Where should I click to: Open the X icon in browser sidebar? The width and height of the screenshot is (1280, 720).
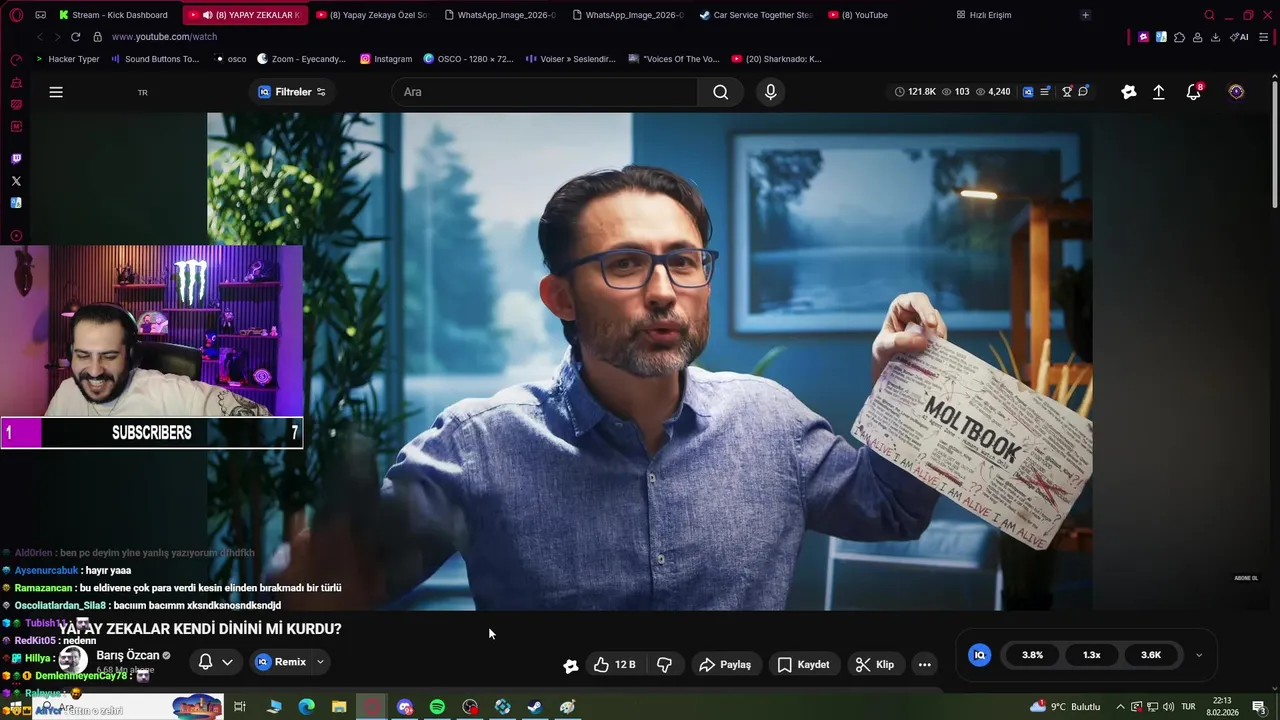(16, 181)
